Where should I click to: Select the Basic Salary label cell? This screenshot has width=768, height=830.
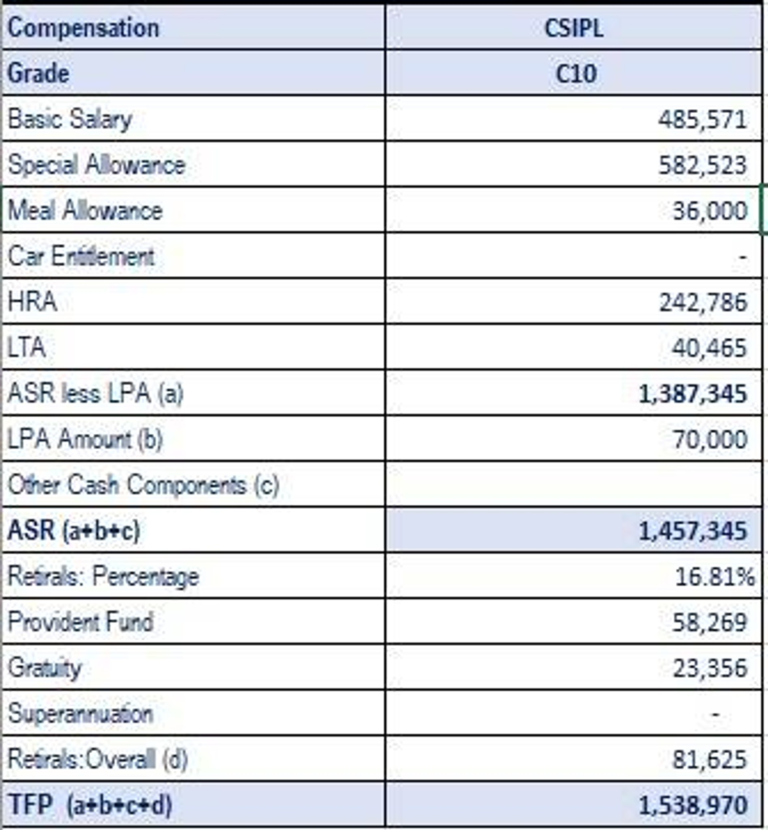[x=193, y=119]
